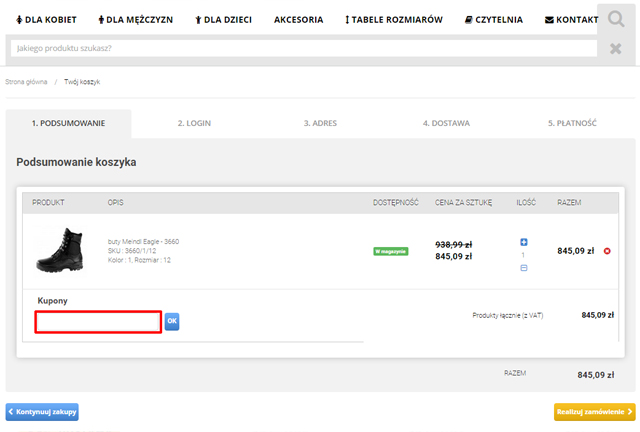This screenshot has height=432, width=640.
Task: Click the W magazynie availability badge
Action: (391, 251)
